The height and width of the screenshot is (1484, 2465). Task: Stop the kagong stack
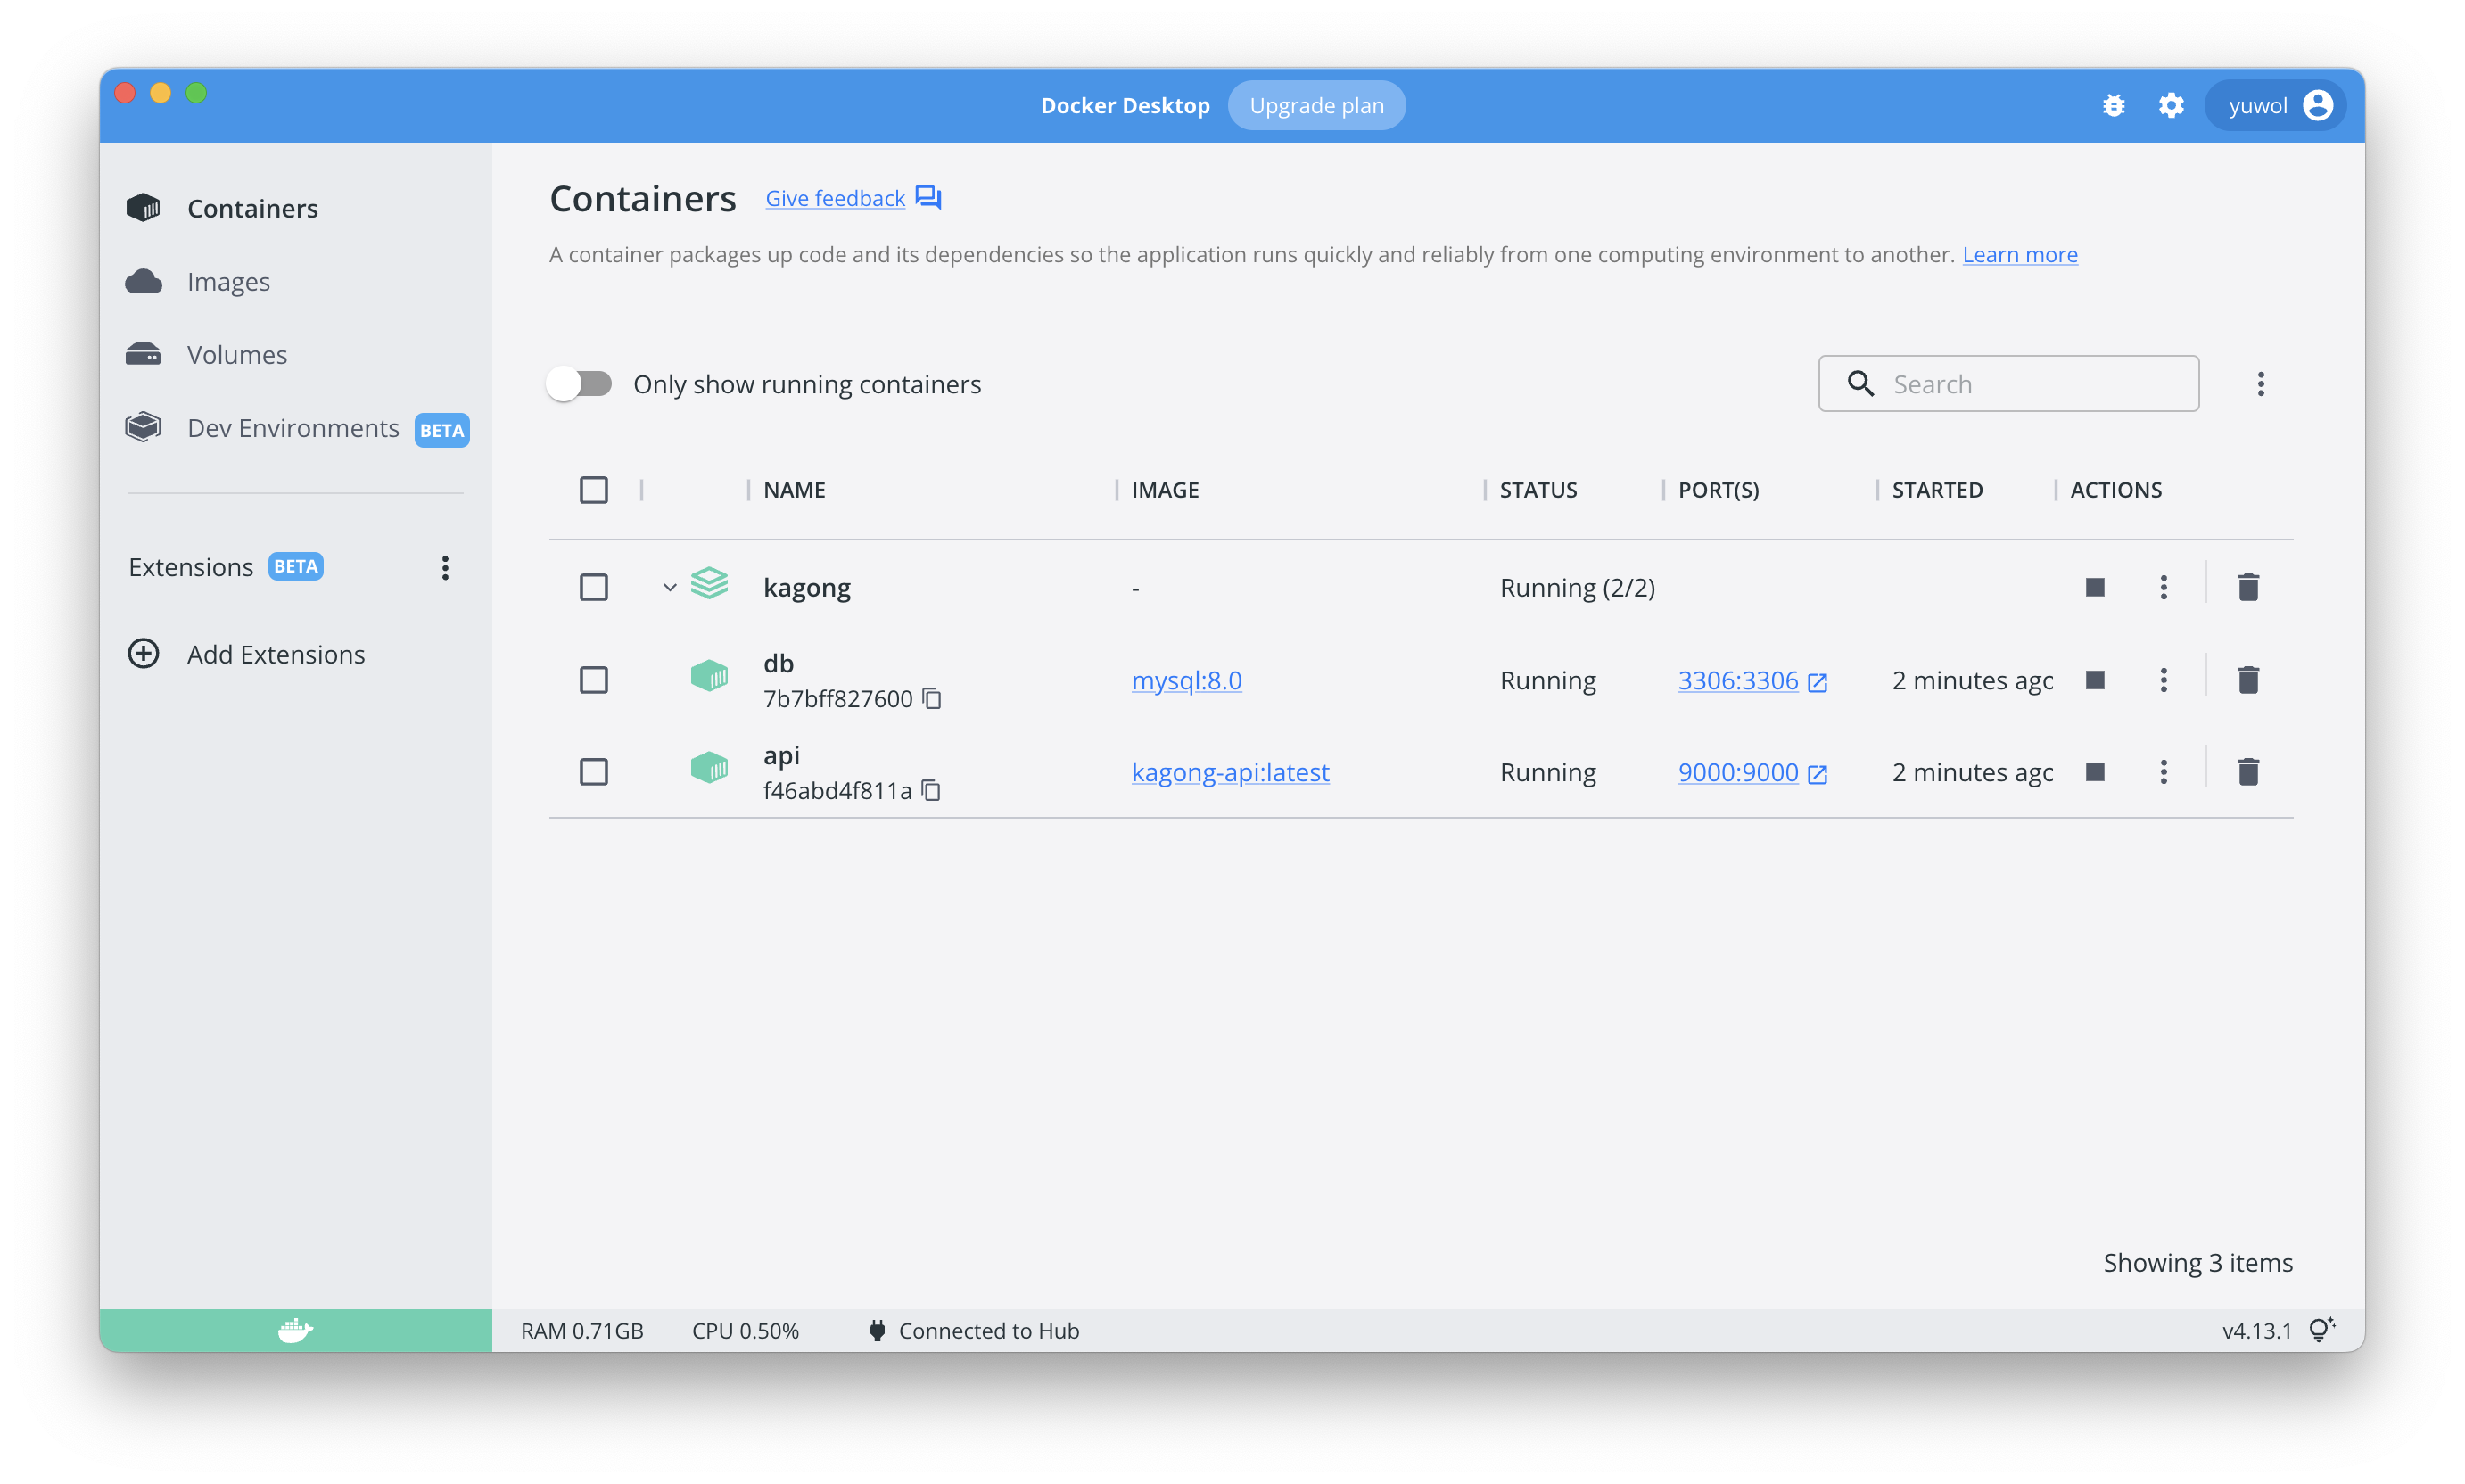click(2095, 587)
